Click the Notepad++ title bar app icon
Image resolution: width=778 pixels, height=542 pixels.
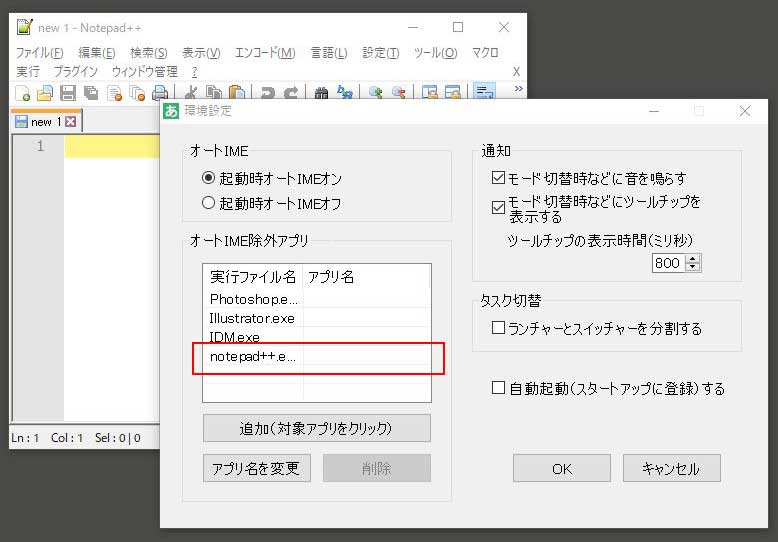click(x=24, y=27)
